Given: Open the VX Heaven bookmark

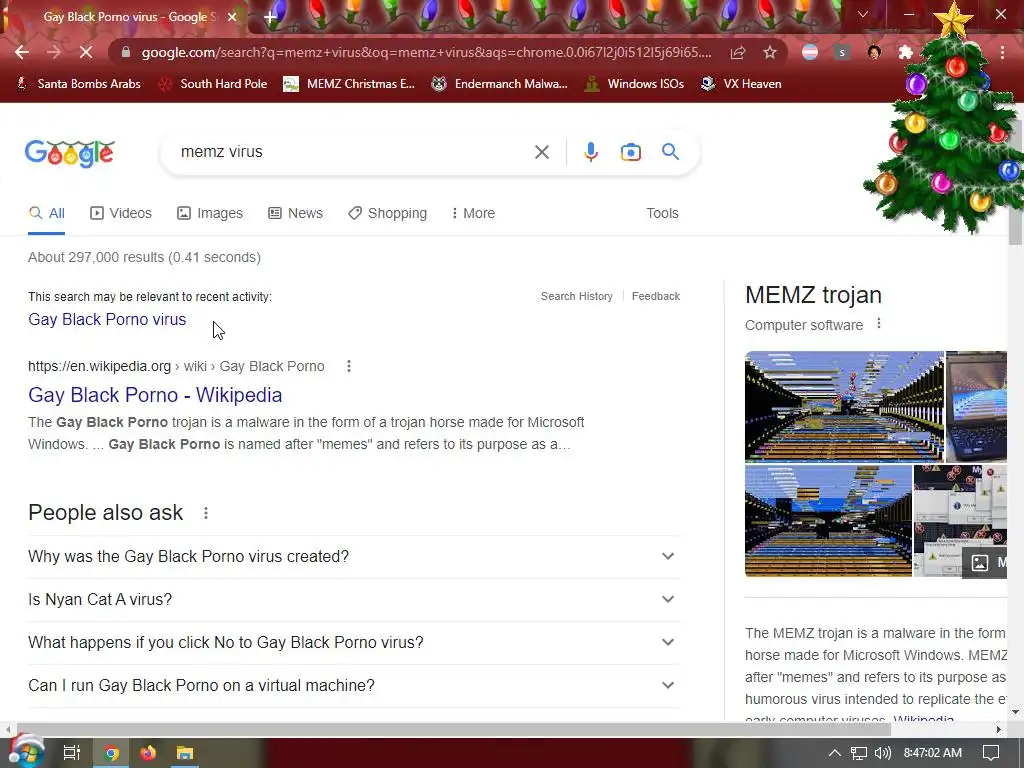Looking at the screenshot, I should [x=741, y=84].
